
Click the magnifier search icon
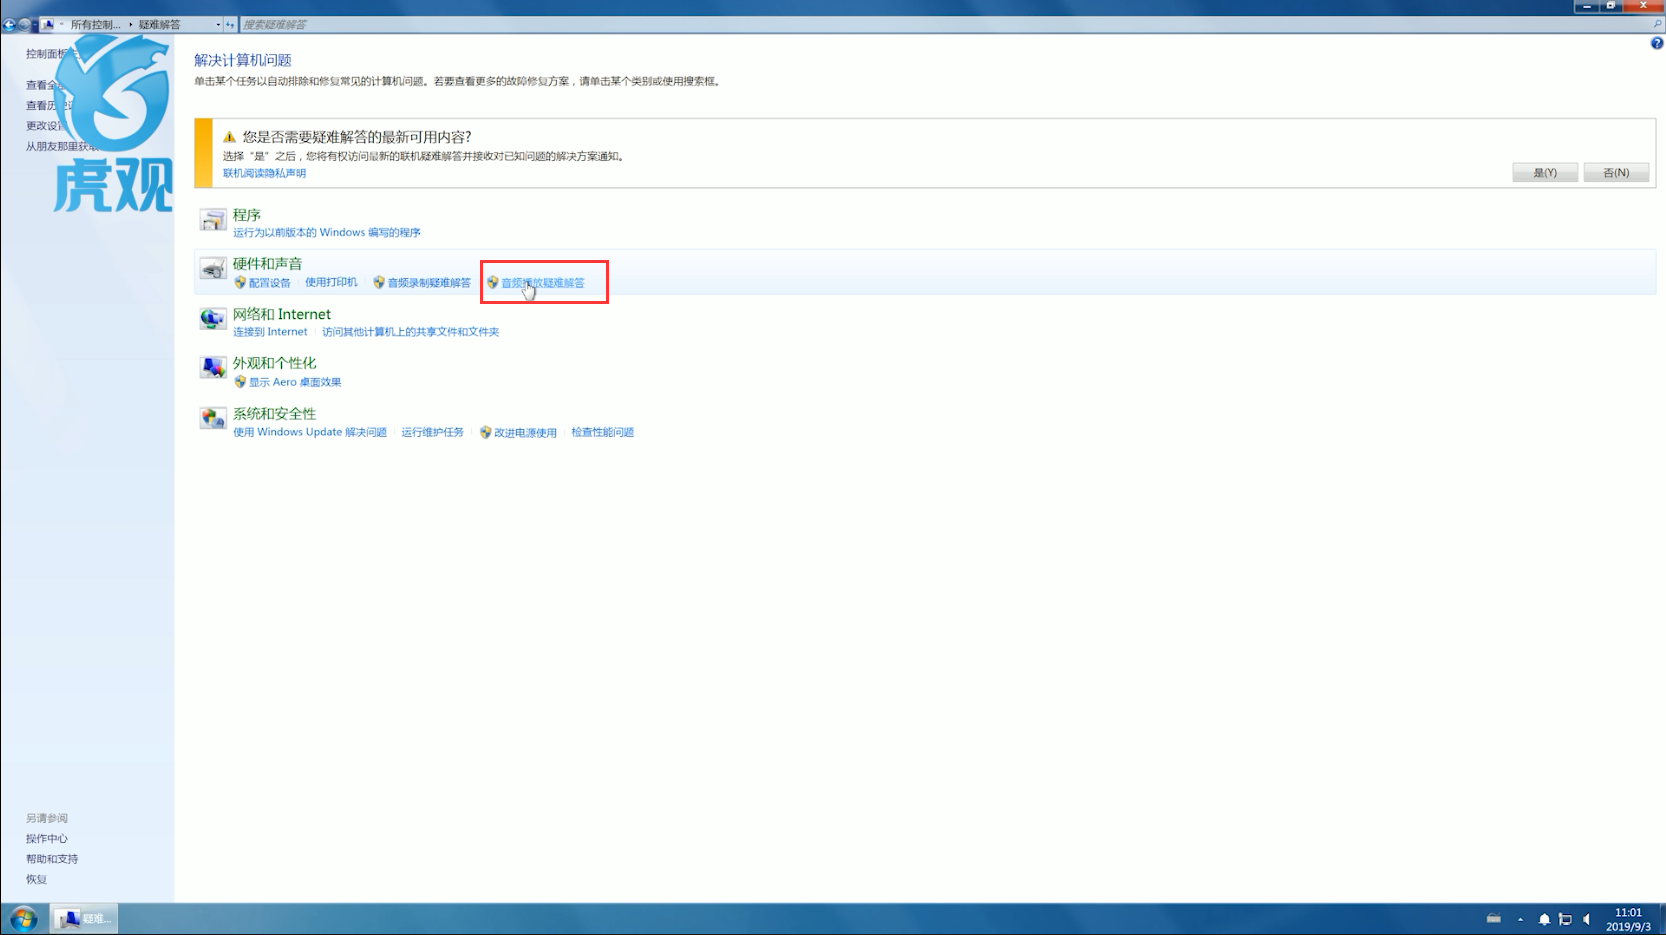(x=1657, y=24)
